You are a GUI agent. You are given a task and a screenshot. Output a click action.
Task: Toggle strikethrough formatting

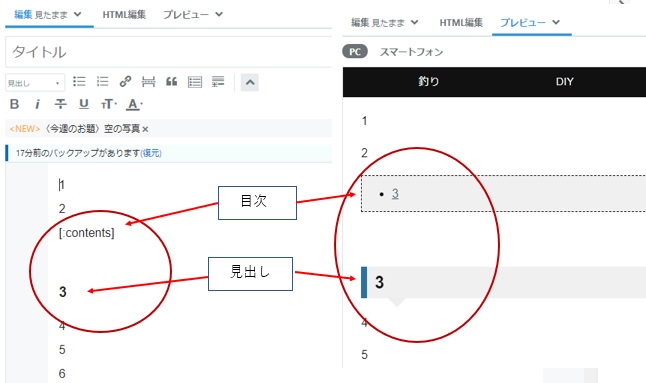(x=61, y=104)
